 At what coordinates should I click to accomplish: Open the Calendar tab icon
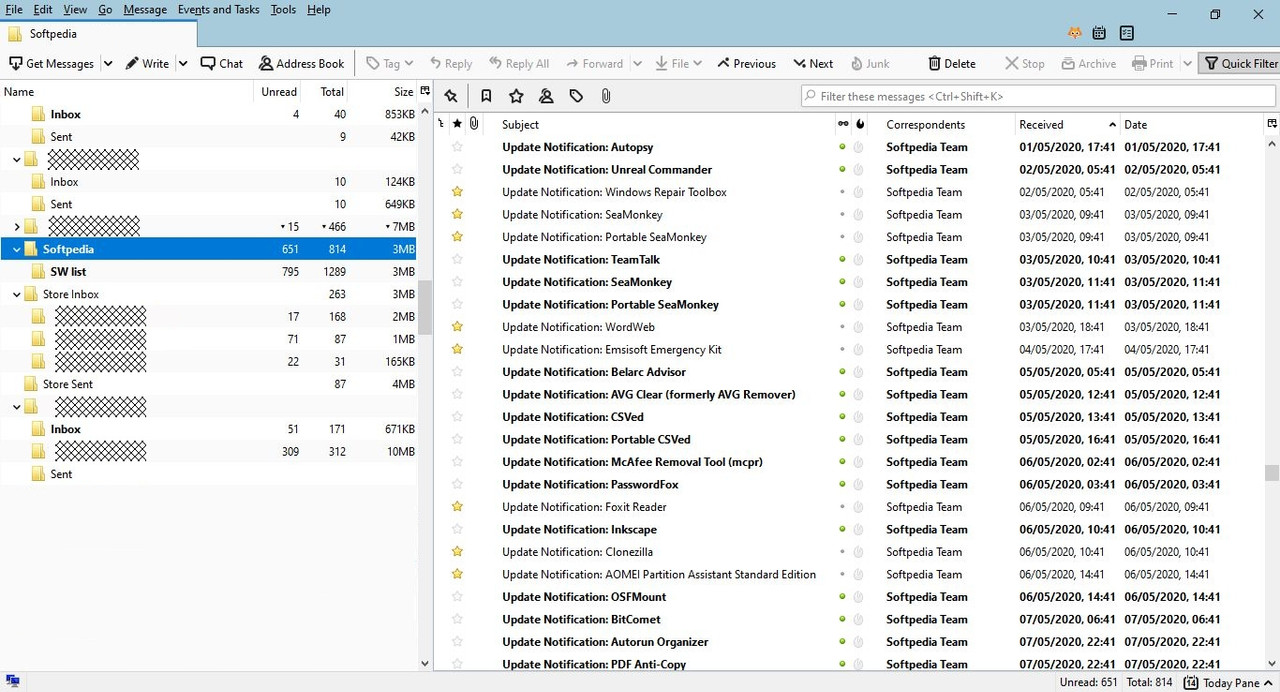click(1099, 32)
